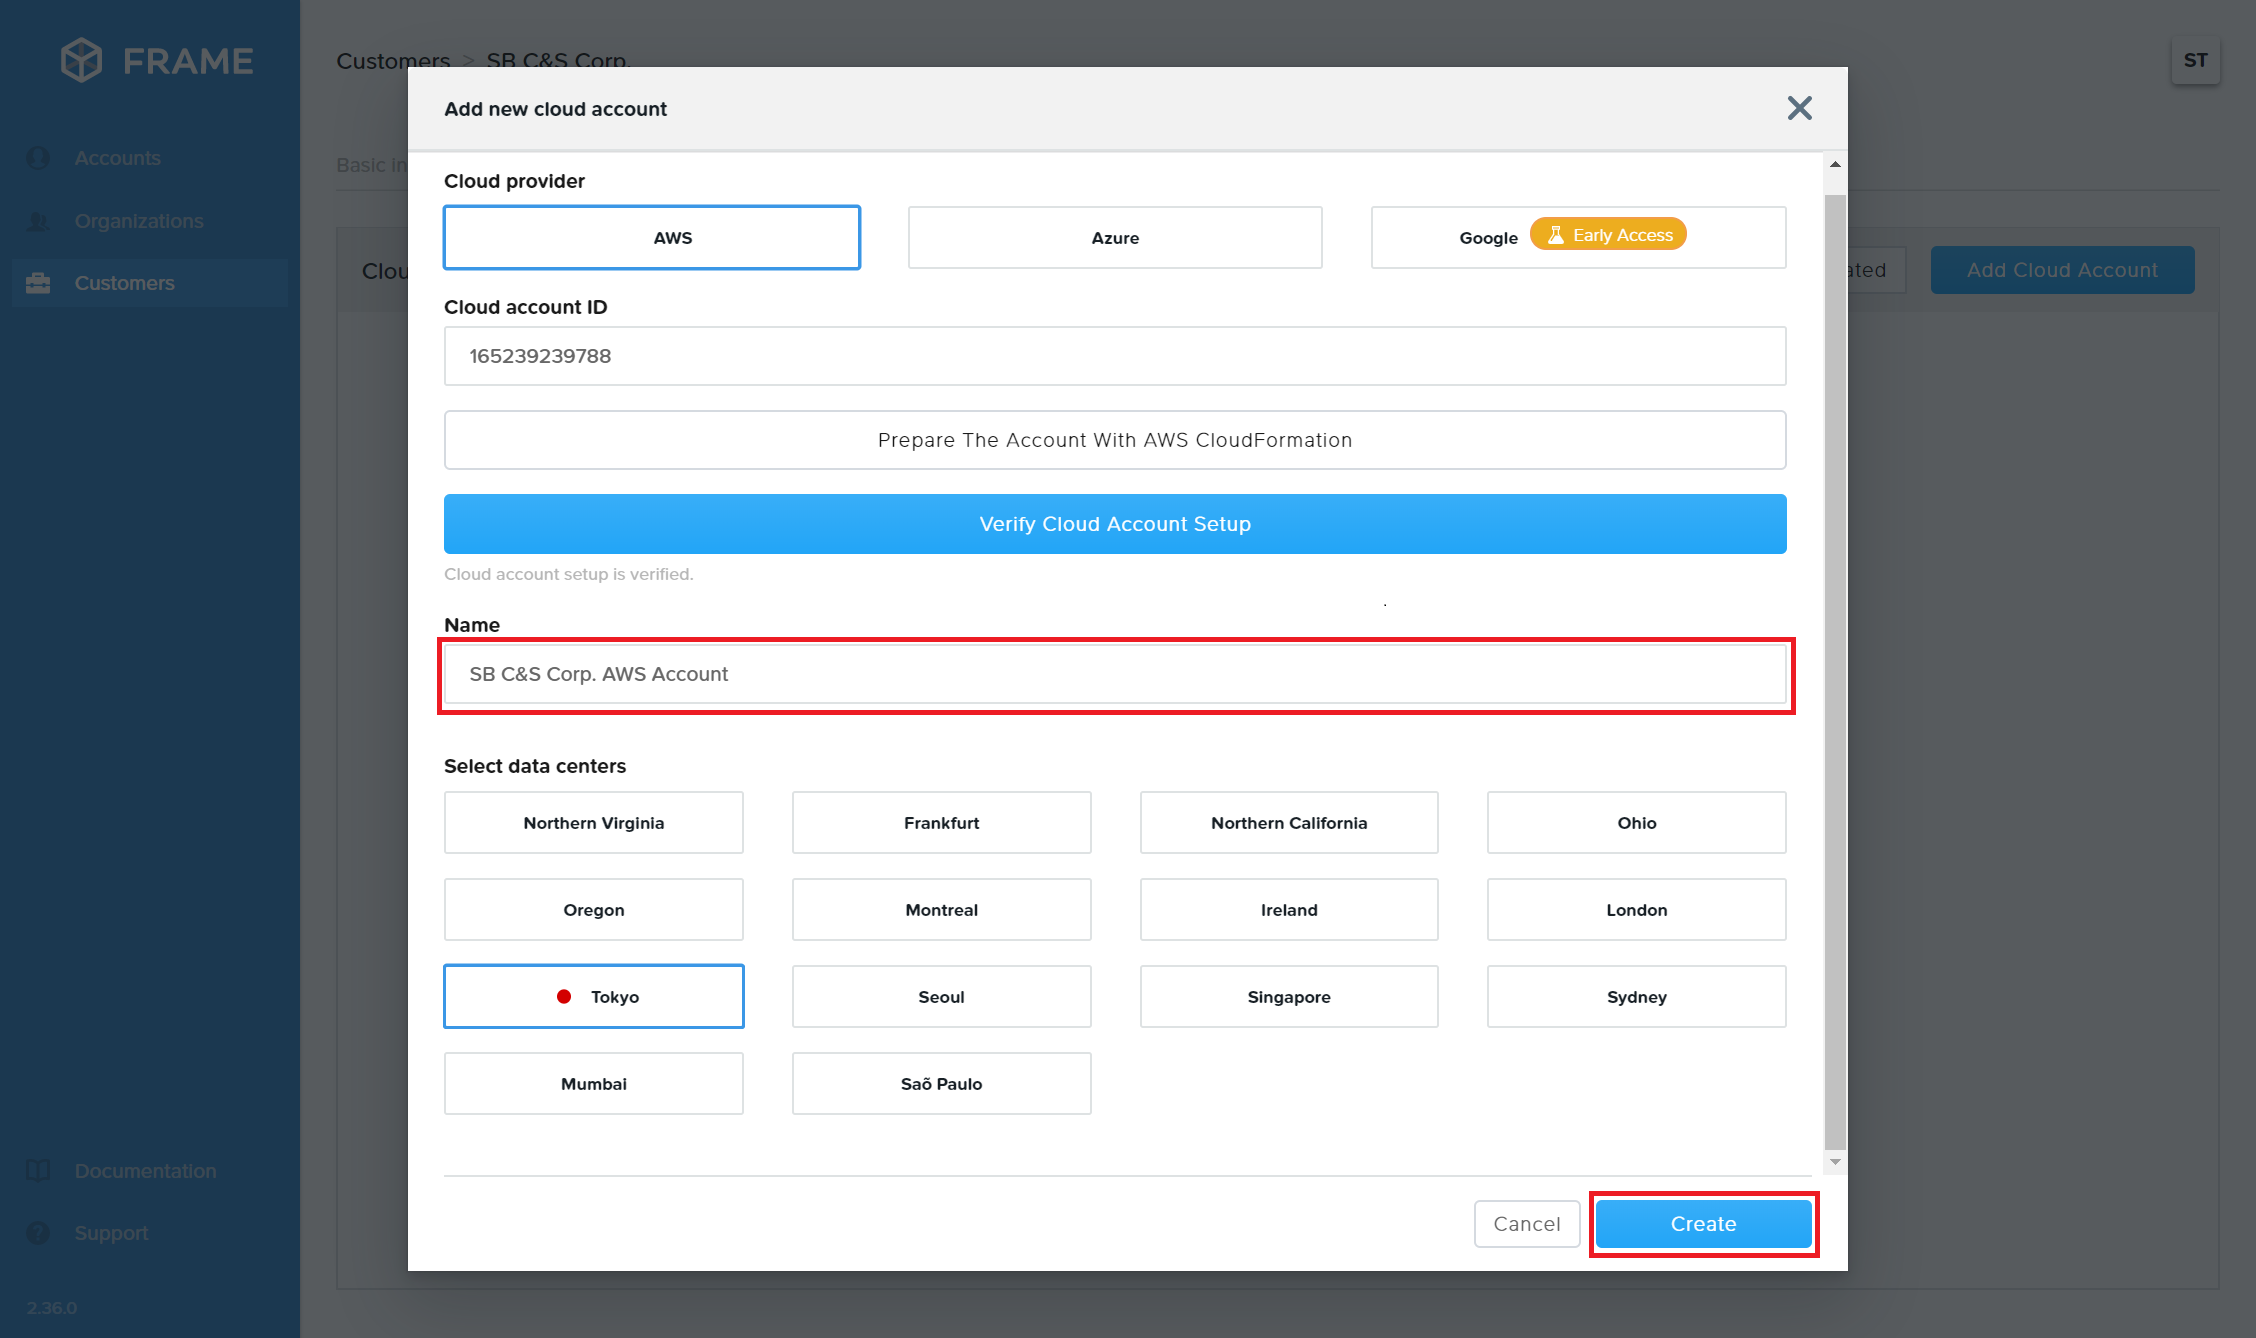
Task: Click the Customers breadcrumb link
Action: coord(393,60)
